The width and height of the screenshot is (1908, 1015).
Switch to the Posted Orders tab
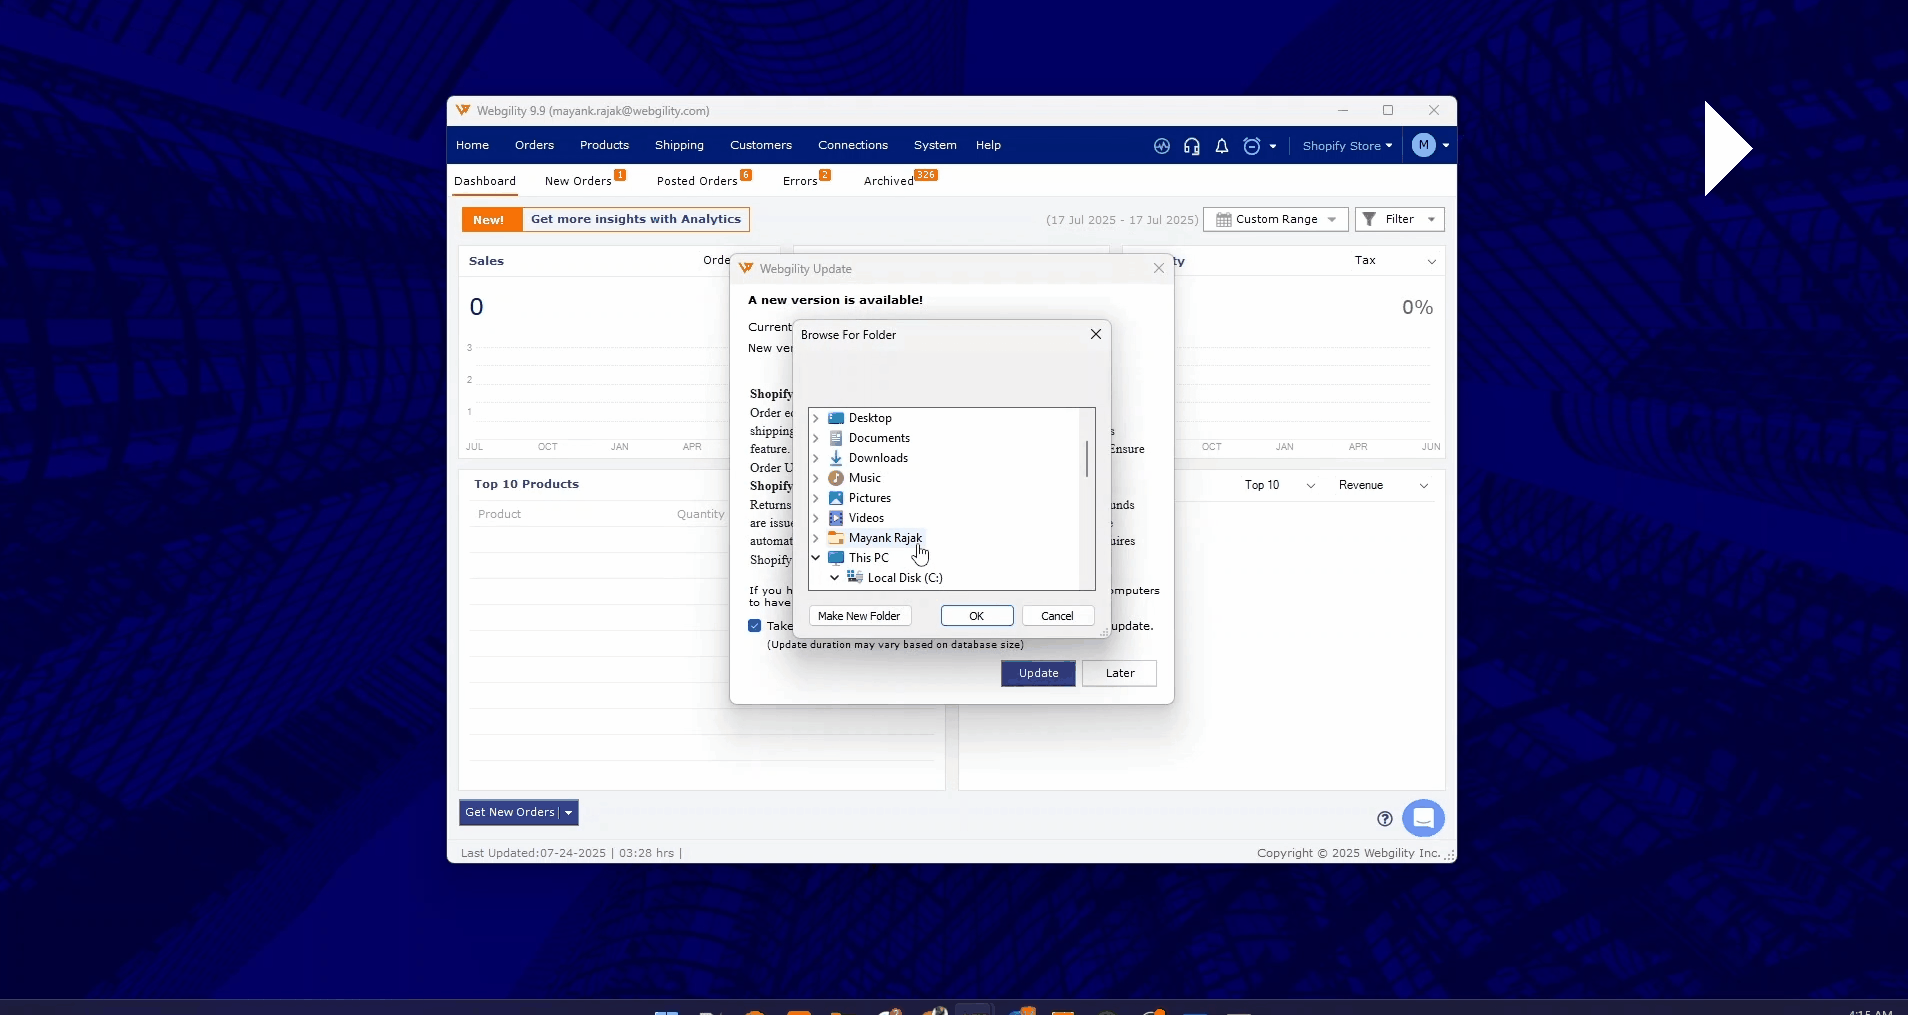click(x=697, y=181)
